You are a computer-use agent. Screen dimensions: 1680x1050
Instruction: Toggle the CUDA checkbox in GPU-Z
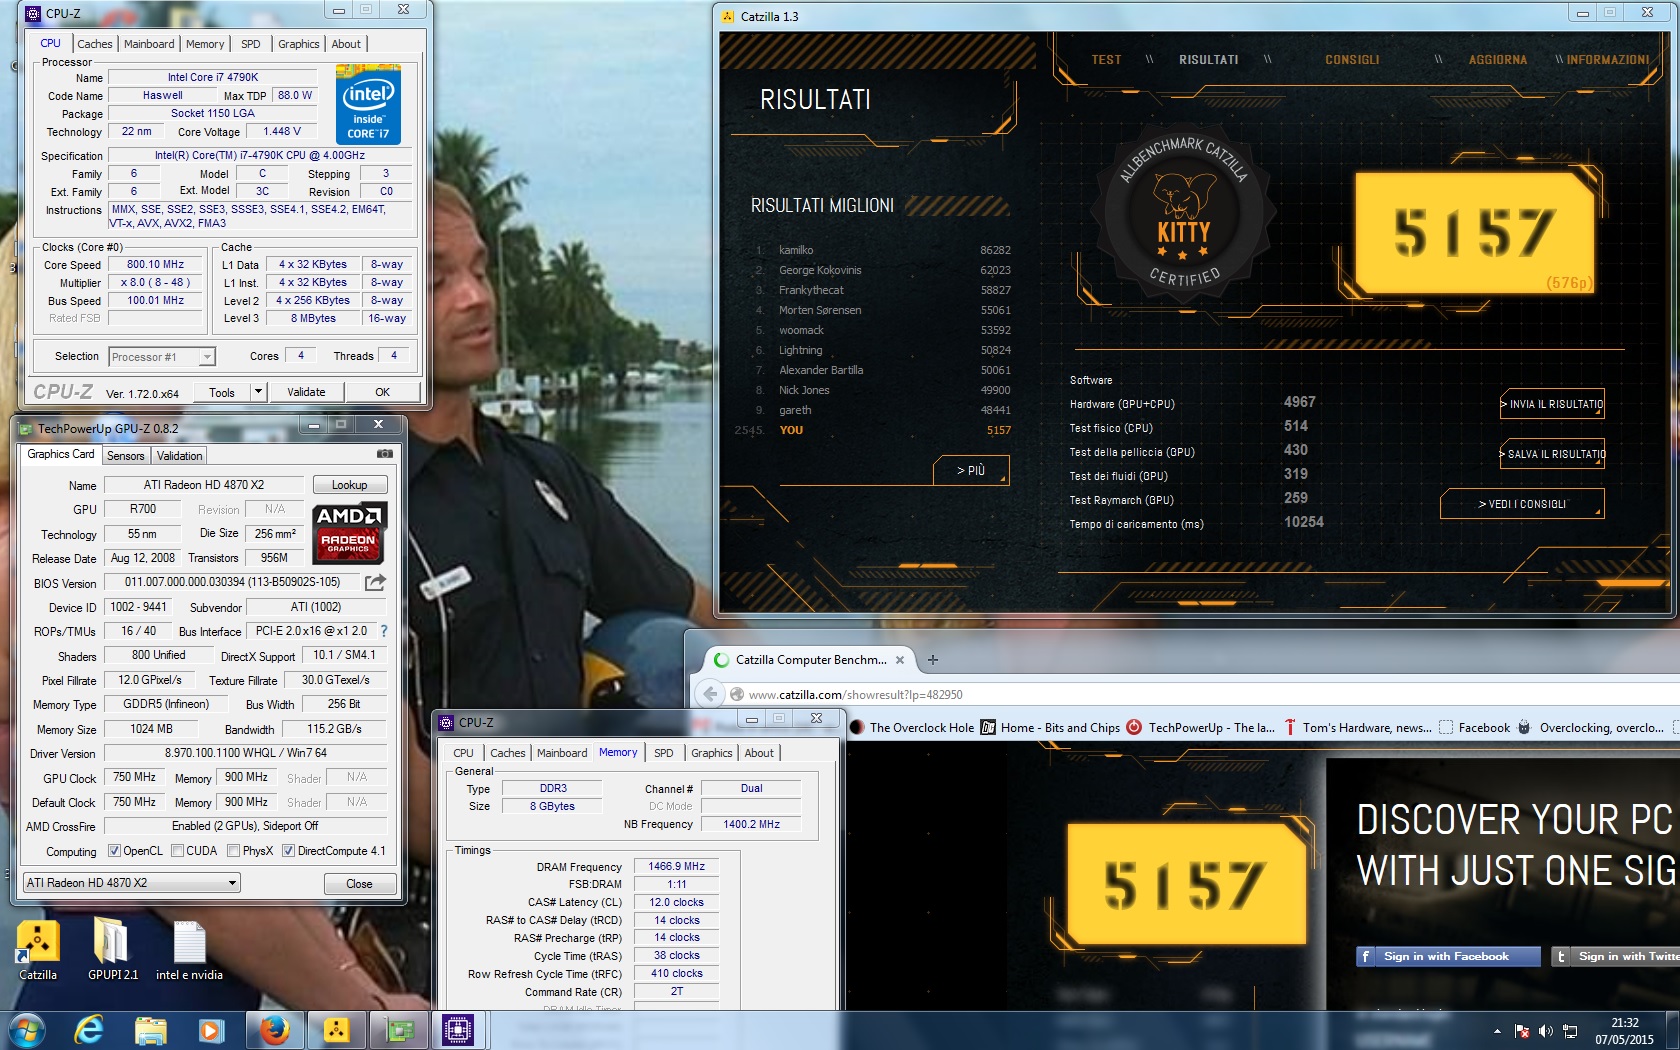point(177,851)
